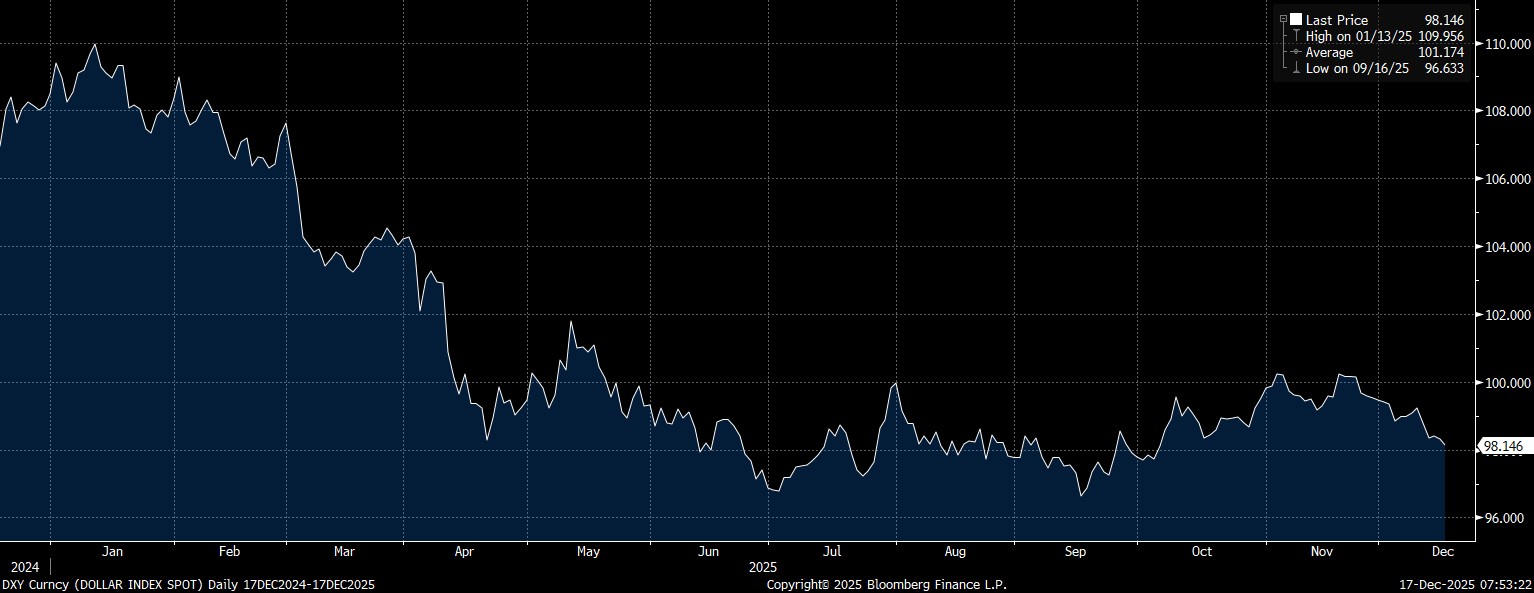Click the High marker icon in legend
The width and height of the screenshot is (1534, 593).
(x=1296, y=36)
